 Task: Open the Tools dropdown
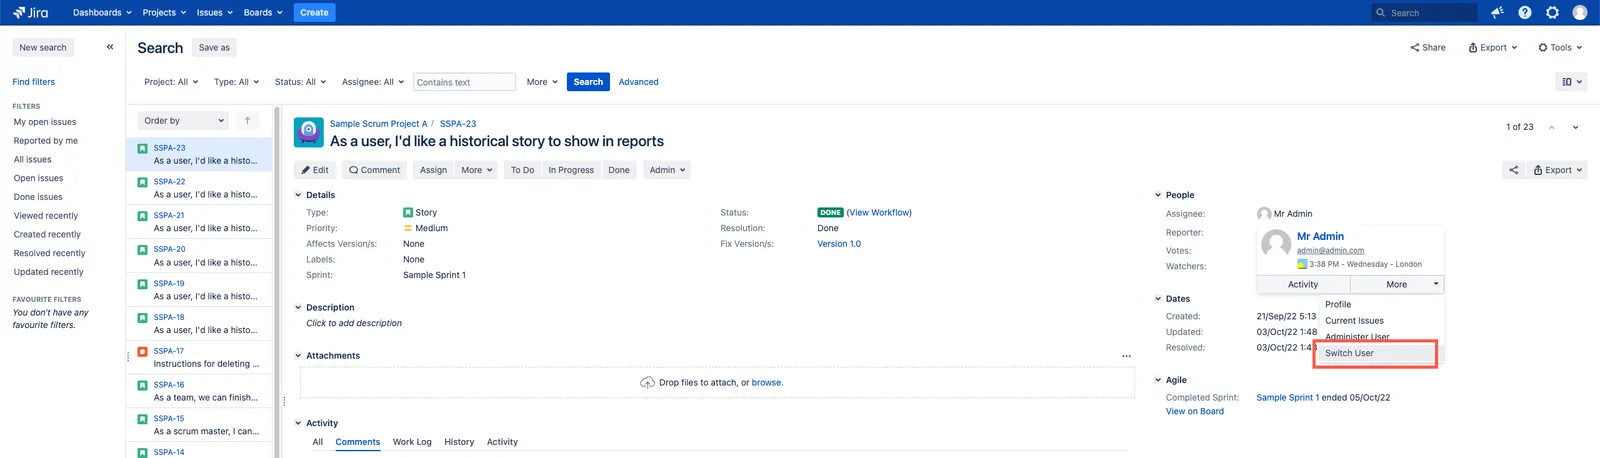[1560, 47]
